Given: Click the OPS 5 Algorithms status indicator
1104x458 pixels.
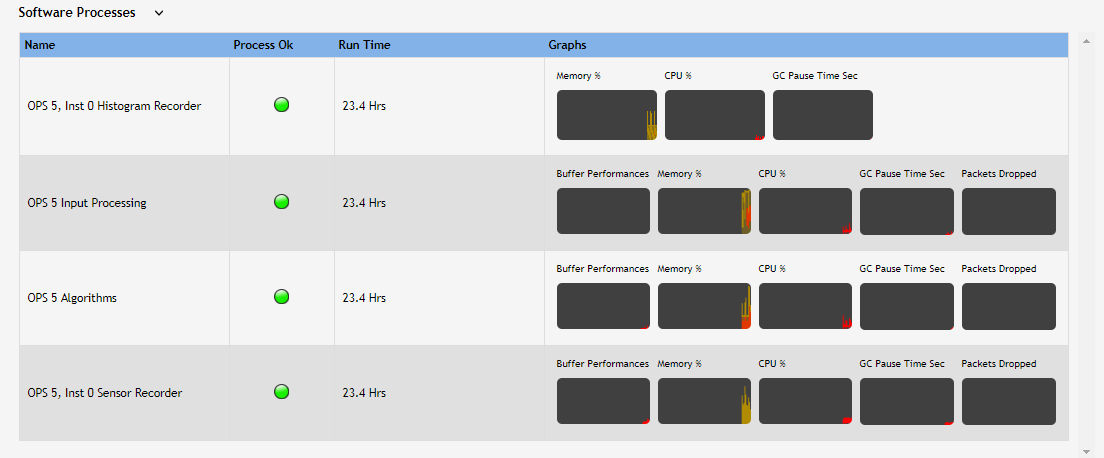Looking at the screenshot, I should point(281,297).
